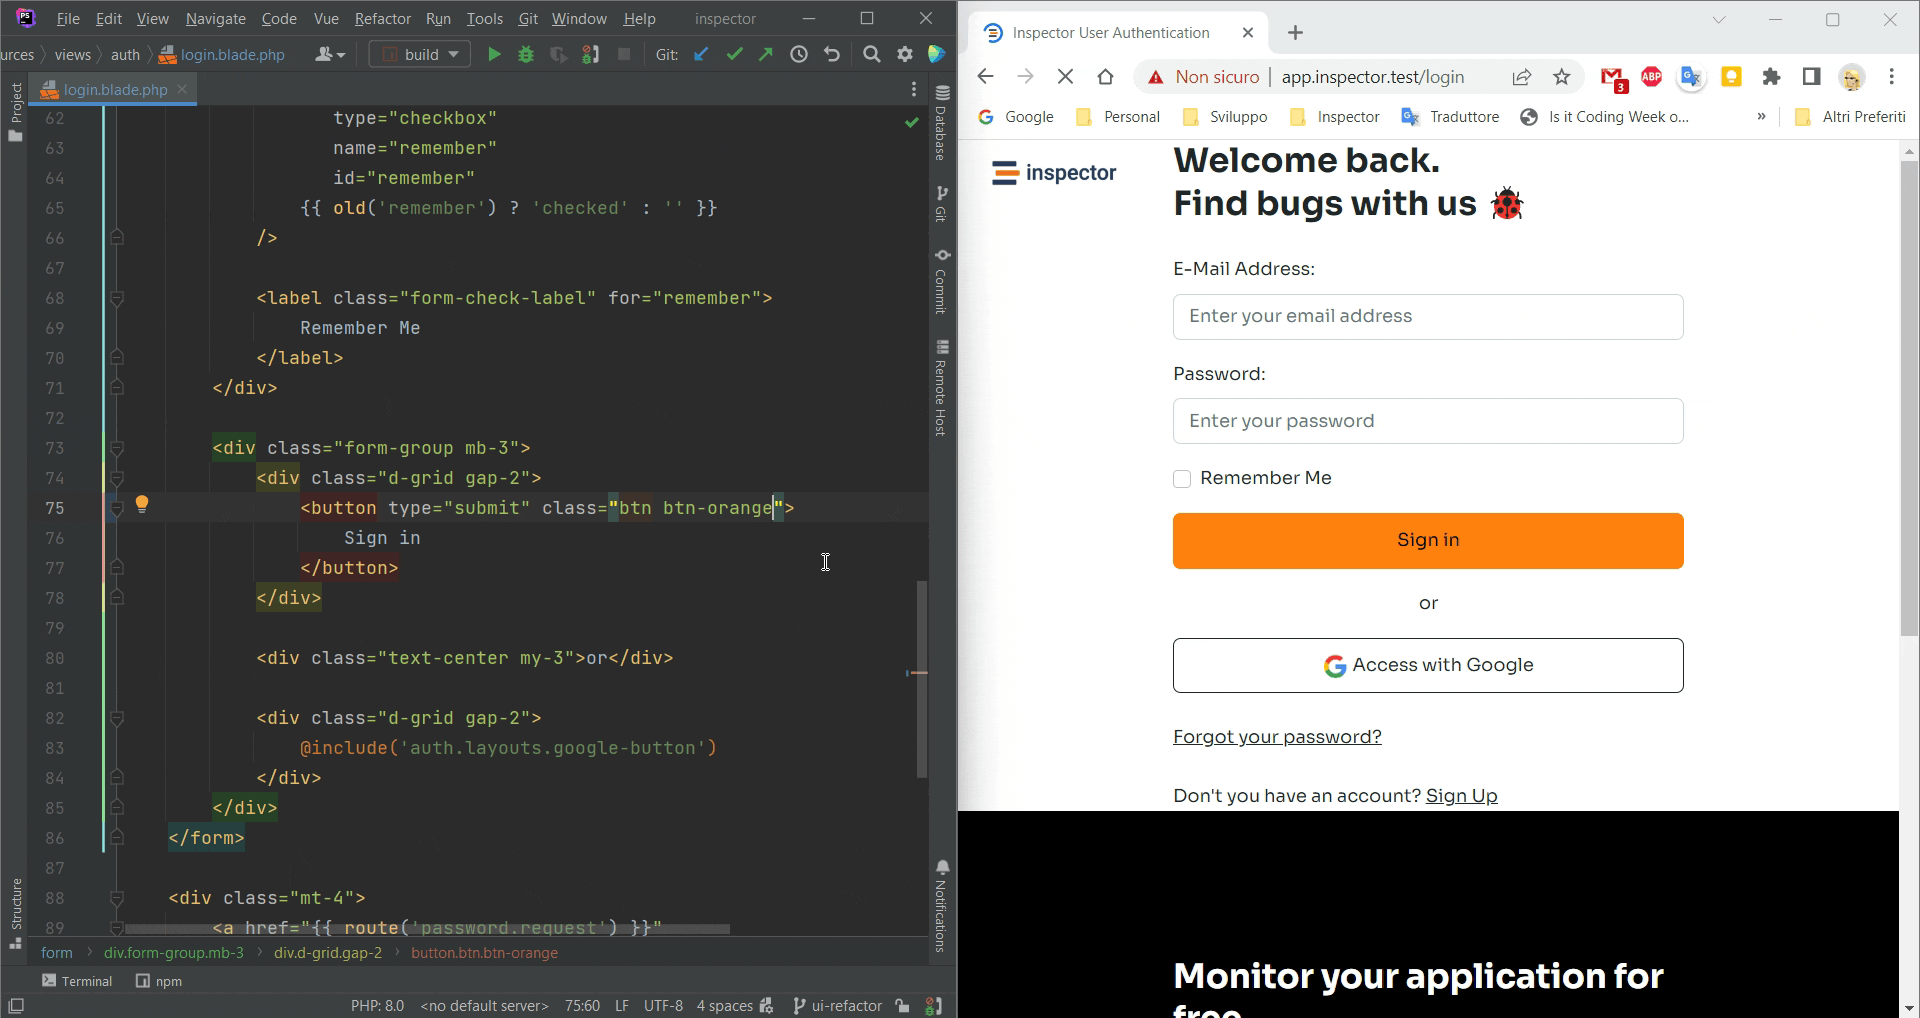Select the login.blade.php editor tab

click(x=115, y=90)
